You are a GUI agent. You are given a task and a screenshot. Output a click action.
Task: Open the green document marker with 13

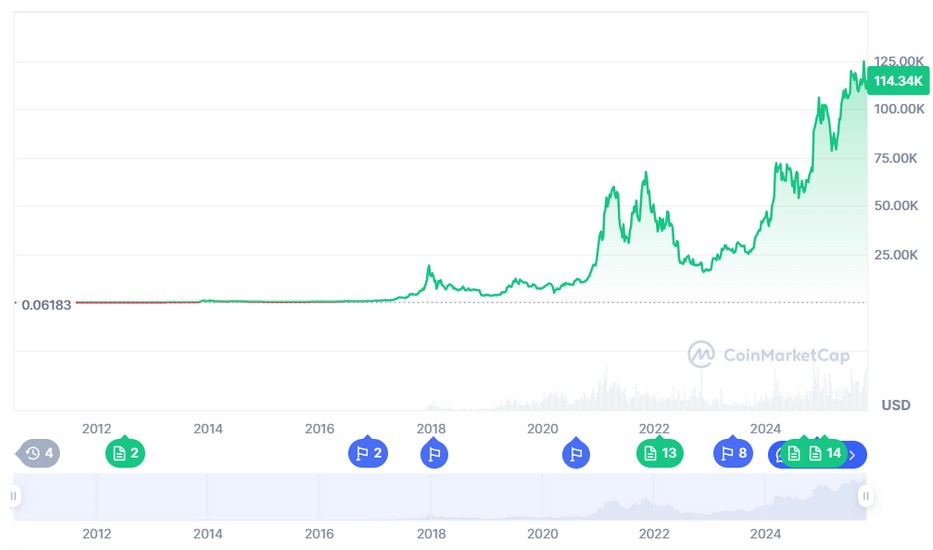pos(660,454)
